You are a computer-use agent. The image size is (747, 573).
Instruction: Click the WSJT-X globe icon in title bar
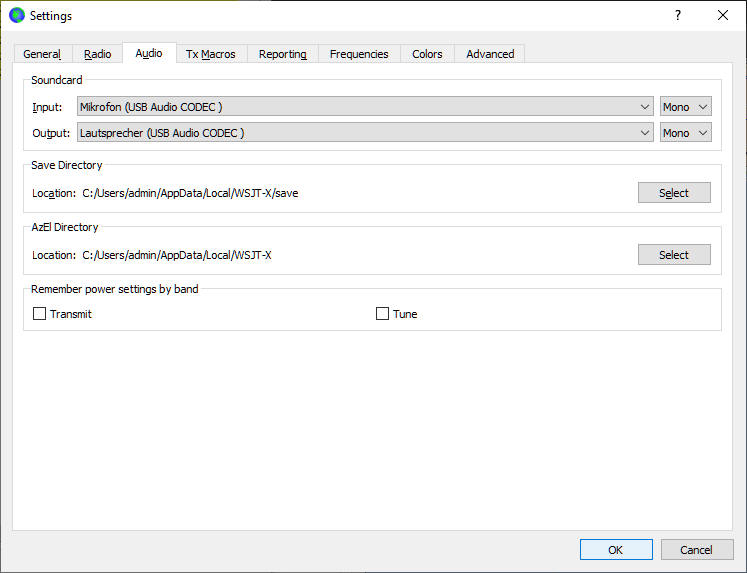coord(17,16)
